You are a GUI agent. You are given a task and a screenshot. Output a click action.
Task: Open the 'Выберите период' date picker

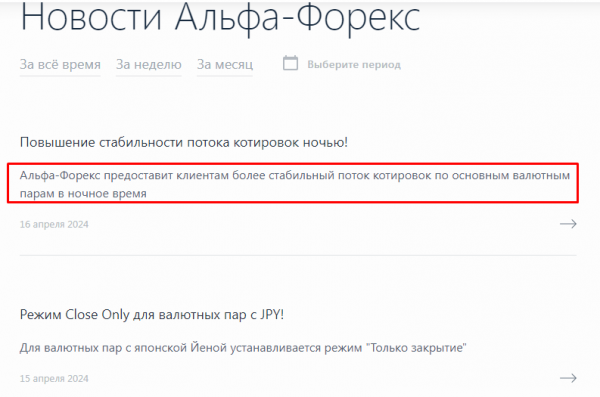coord(354,65)
